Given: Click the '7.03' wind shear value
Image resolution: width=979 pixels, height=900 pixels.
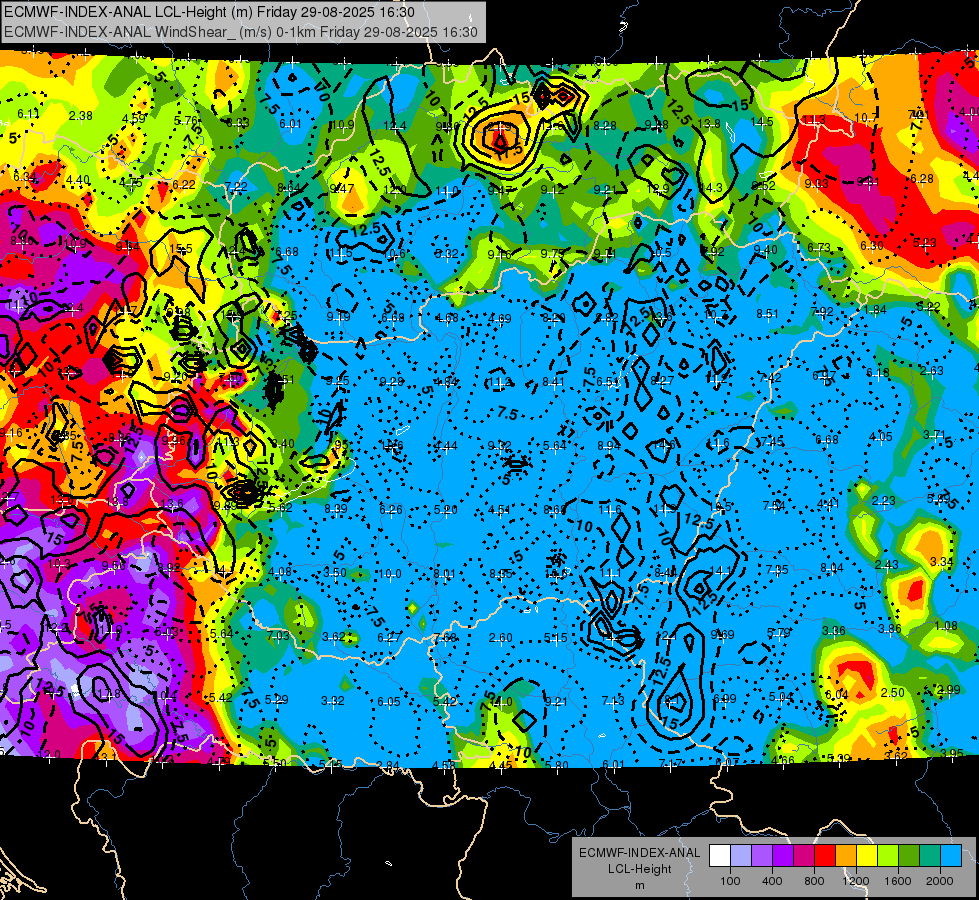Looking at the screenshot, I should tap(278, 636).
